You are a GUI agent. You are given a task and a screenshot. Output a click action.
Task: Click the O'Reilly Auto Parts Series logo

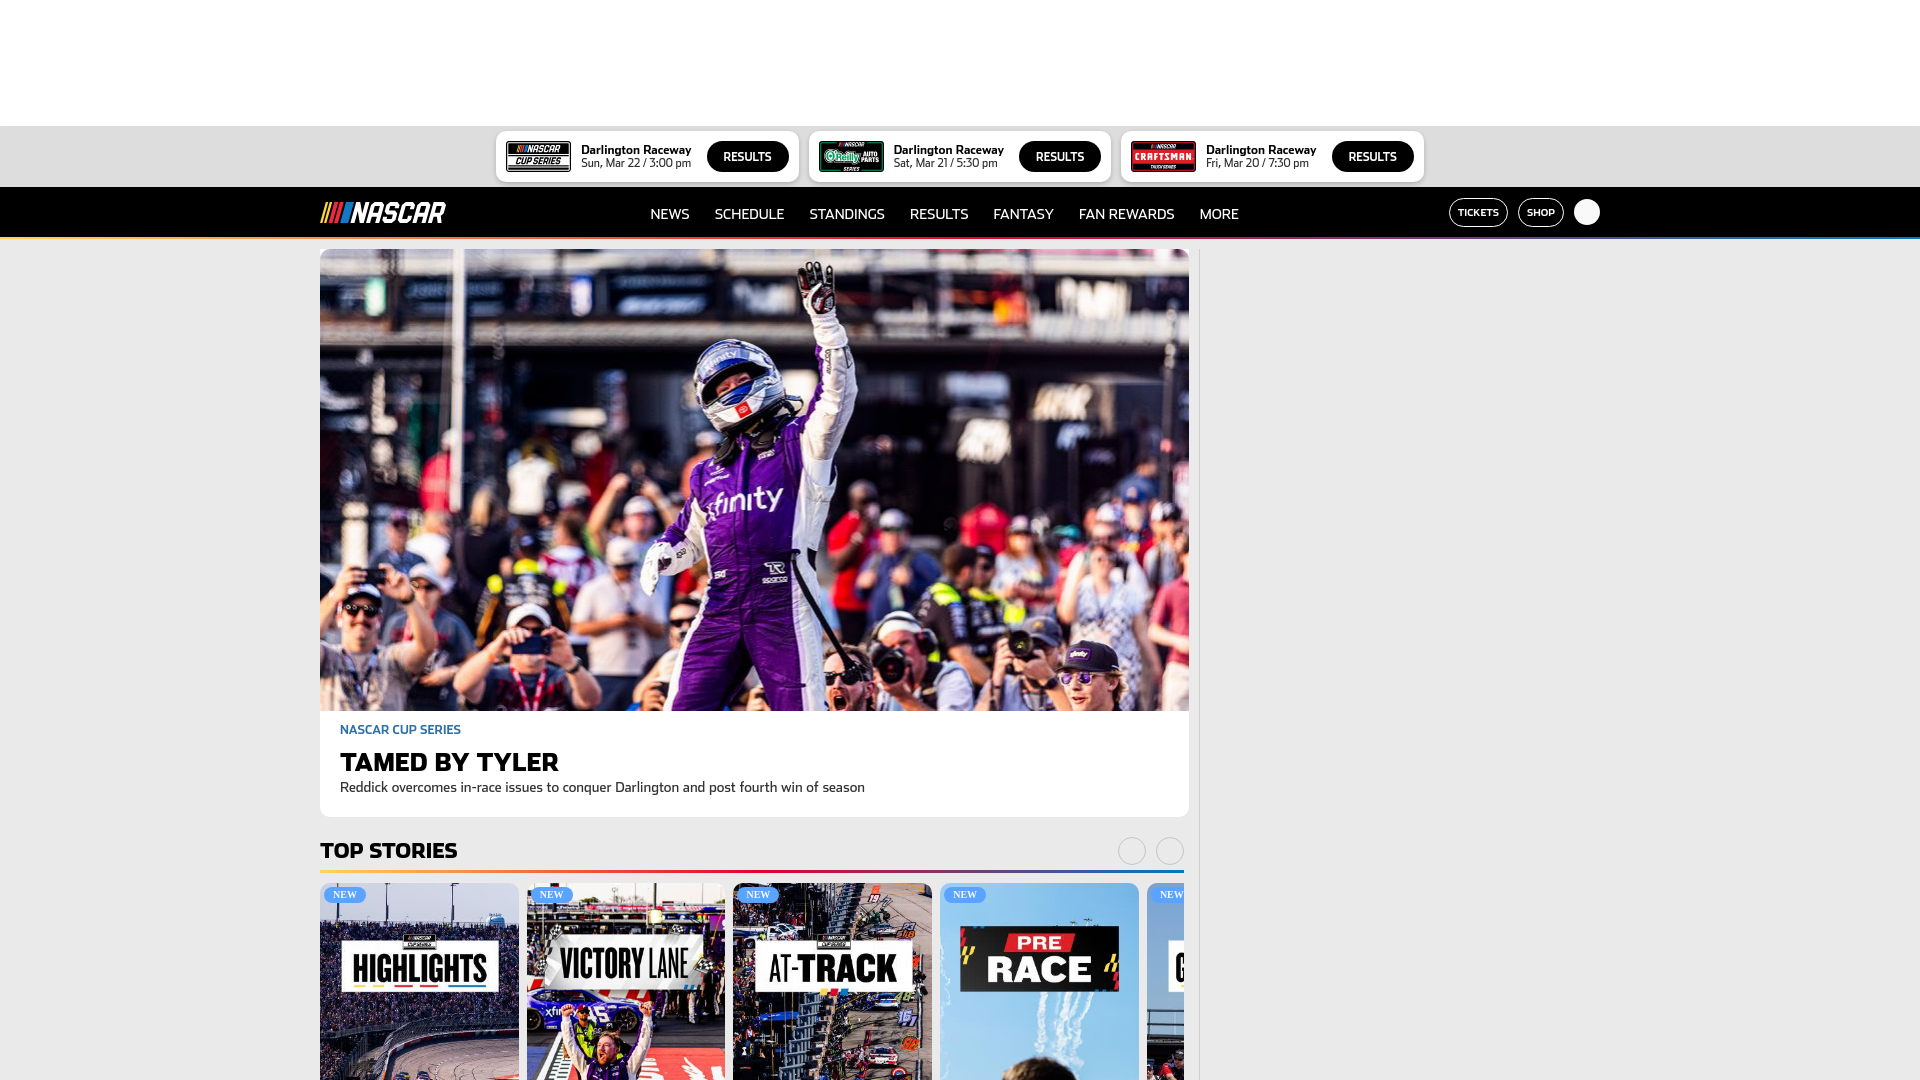[x=851, y=157]
